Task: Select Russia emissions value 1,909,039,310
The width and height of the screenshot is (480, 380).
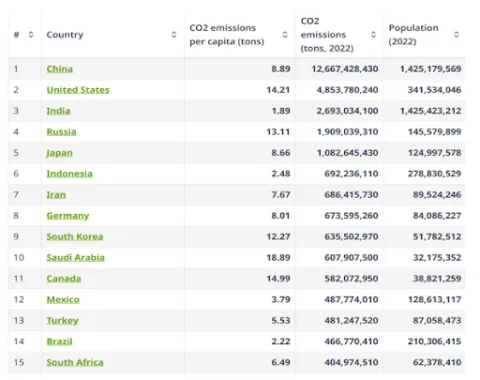Action: (x=347, y=132)
